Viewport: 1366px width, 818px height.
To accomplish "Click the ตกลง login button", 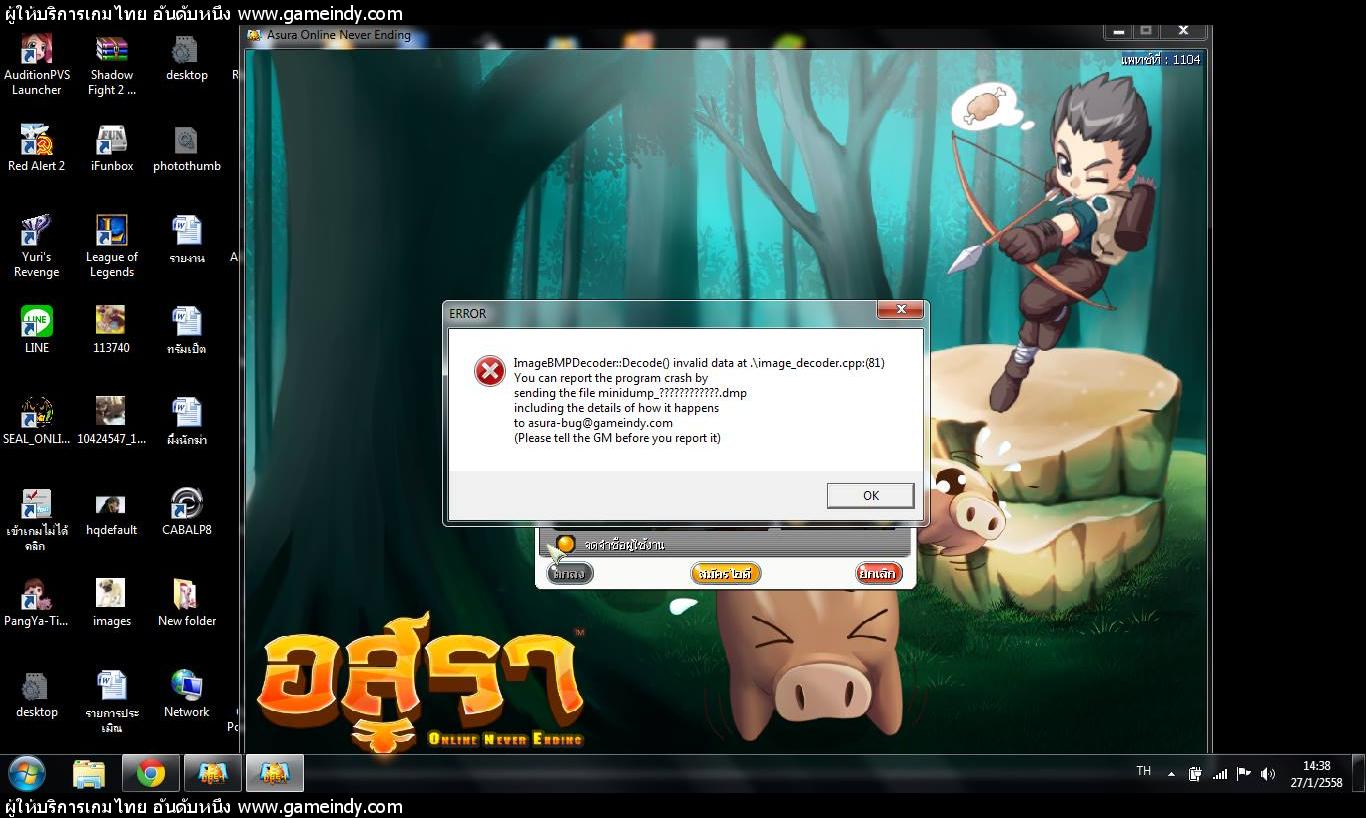I will [570, 573].
